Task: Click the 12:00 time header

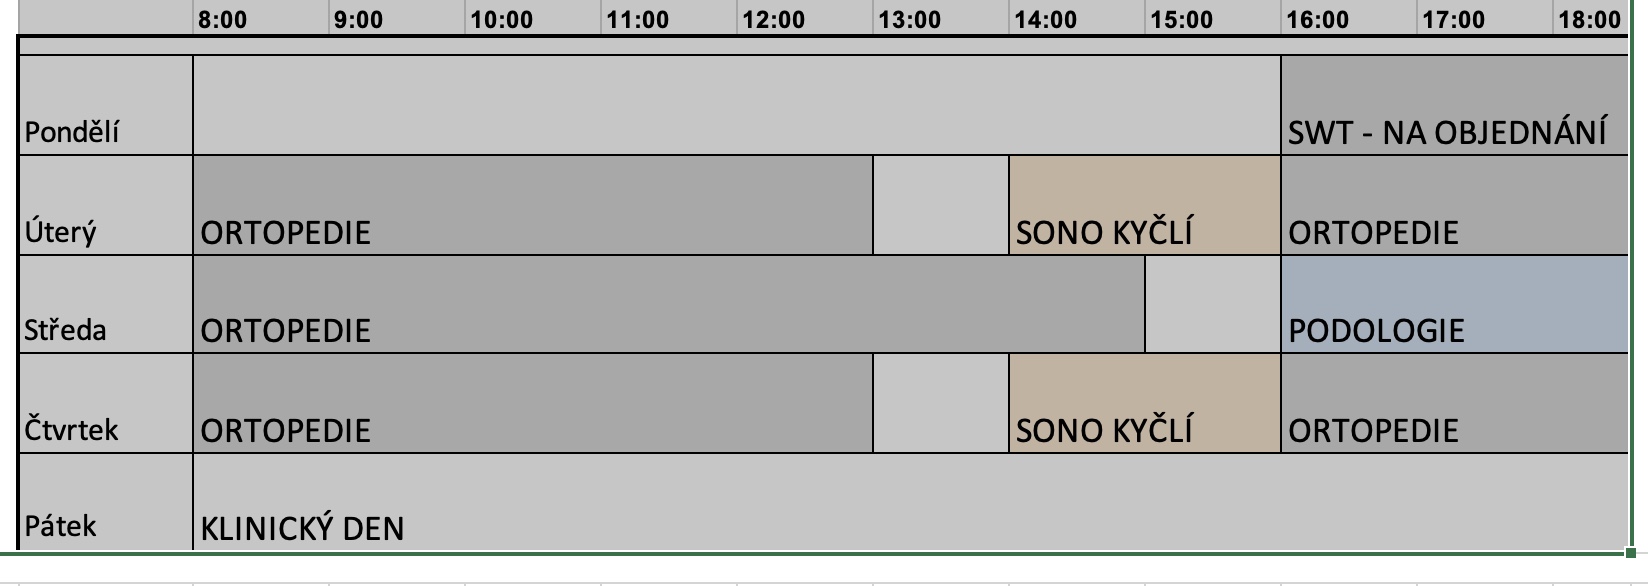Action: [x=804, y=19]
